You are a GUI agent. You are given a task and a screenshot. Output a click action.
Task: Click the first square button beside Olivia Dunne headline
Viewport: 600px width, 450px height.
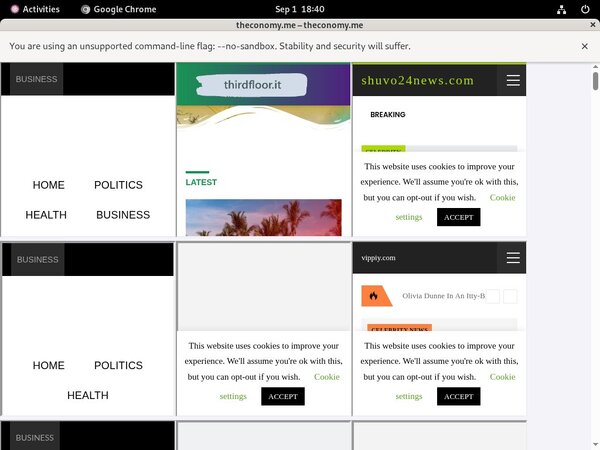pyautogui.click(x=493, y=296)
